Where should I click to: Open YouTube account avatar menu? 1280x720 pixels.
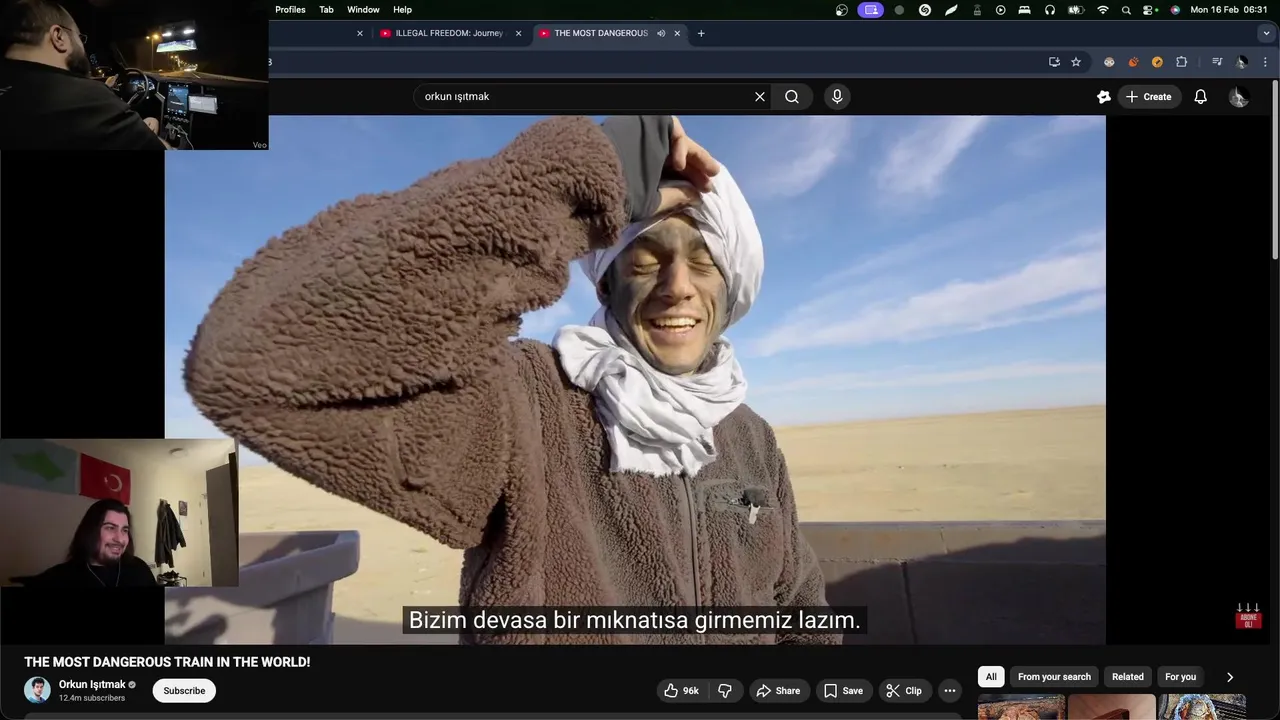point(1238,97)
